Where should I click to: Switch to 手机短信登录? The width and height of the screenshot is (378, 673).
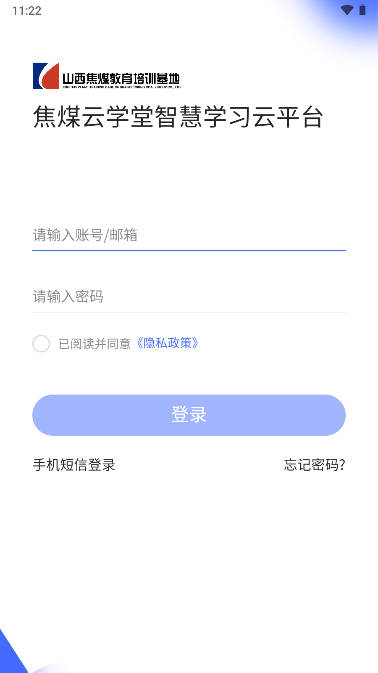[74, 465]
